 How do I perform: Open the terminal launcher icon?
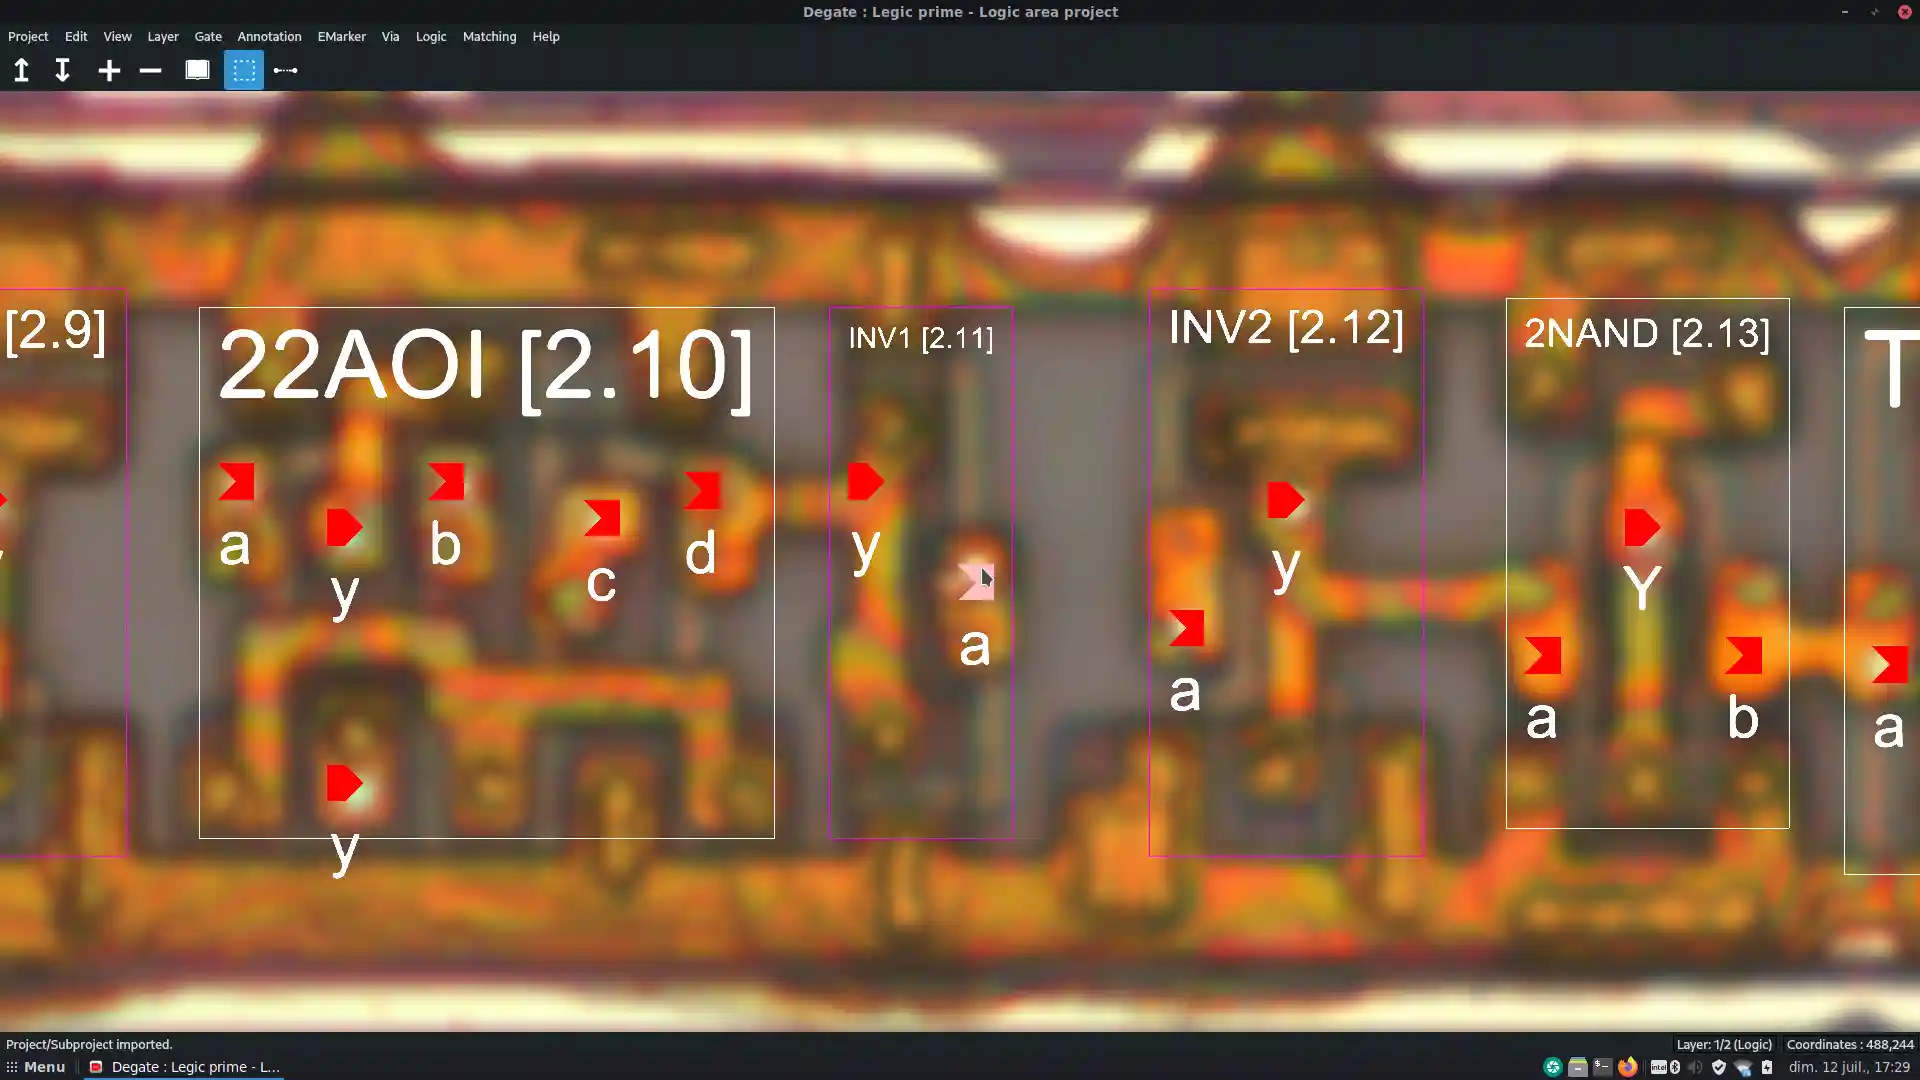tap(1602, 1067)
